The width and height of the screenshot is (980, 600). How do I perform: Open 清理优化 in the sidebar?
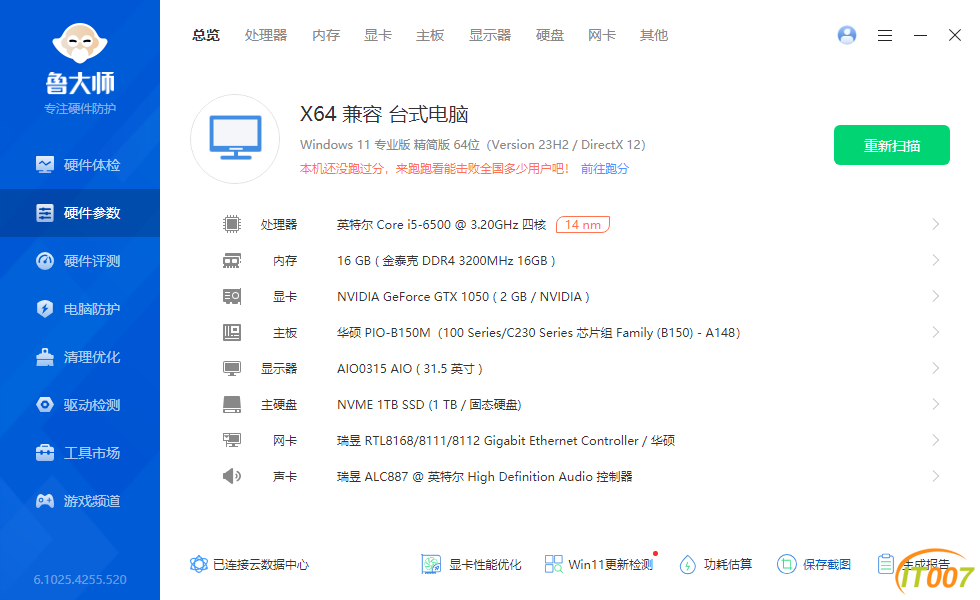click(x=79, y=358)
